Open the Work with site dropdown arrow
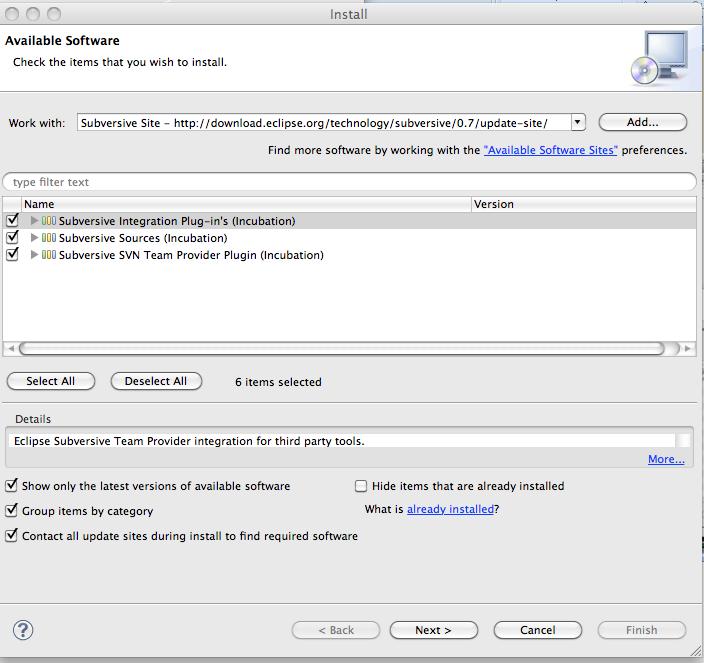Viewport: 704px width, 663px height. click(x=578, y=122)
